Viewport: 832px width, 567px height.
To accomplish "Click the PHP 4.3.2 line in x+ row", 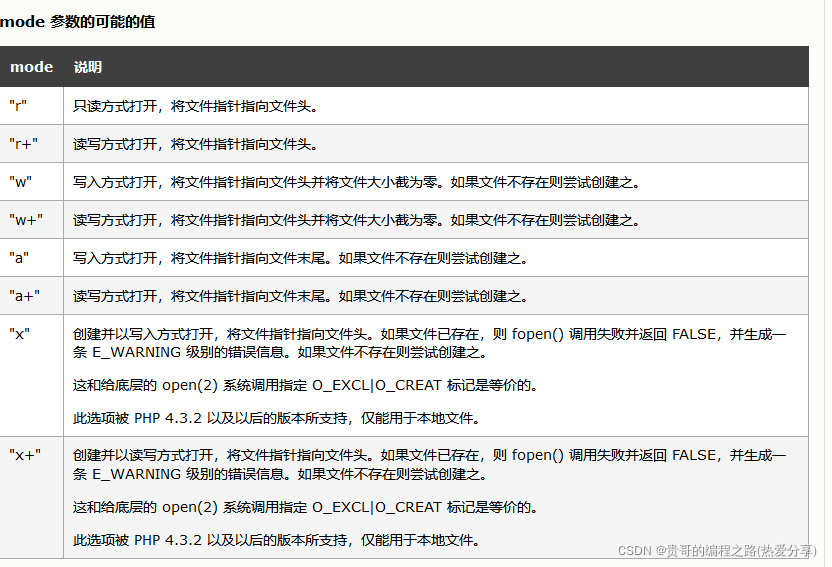I will (277, 540).
